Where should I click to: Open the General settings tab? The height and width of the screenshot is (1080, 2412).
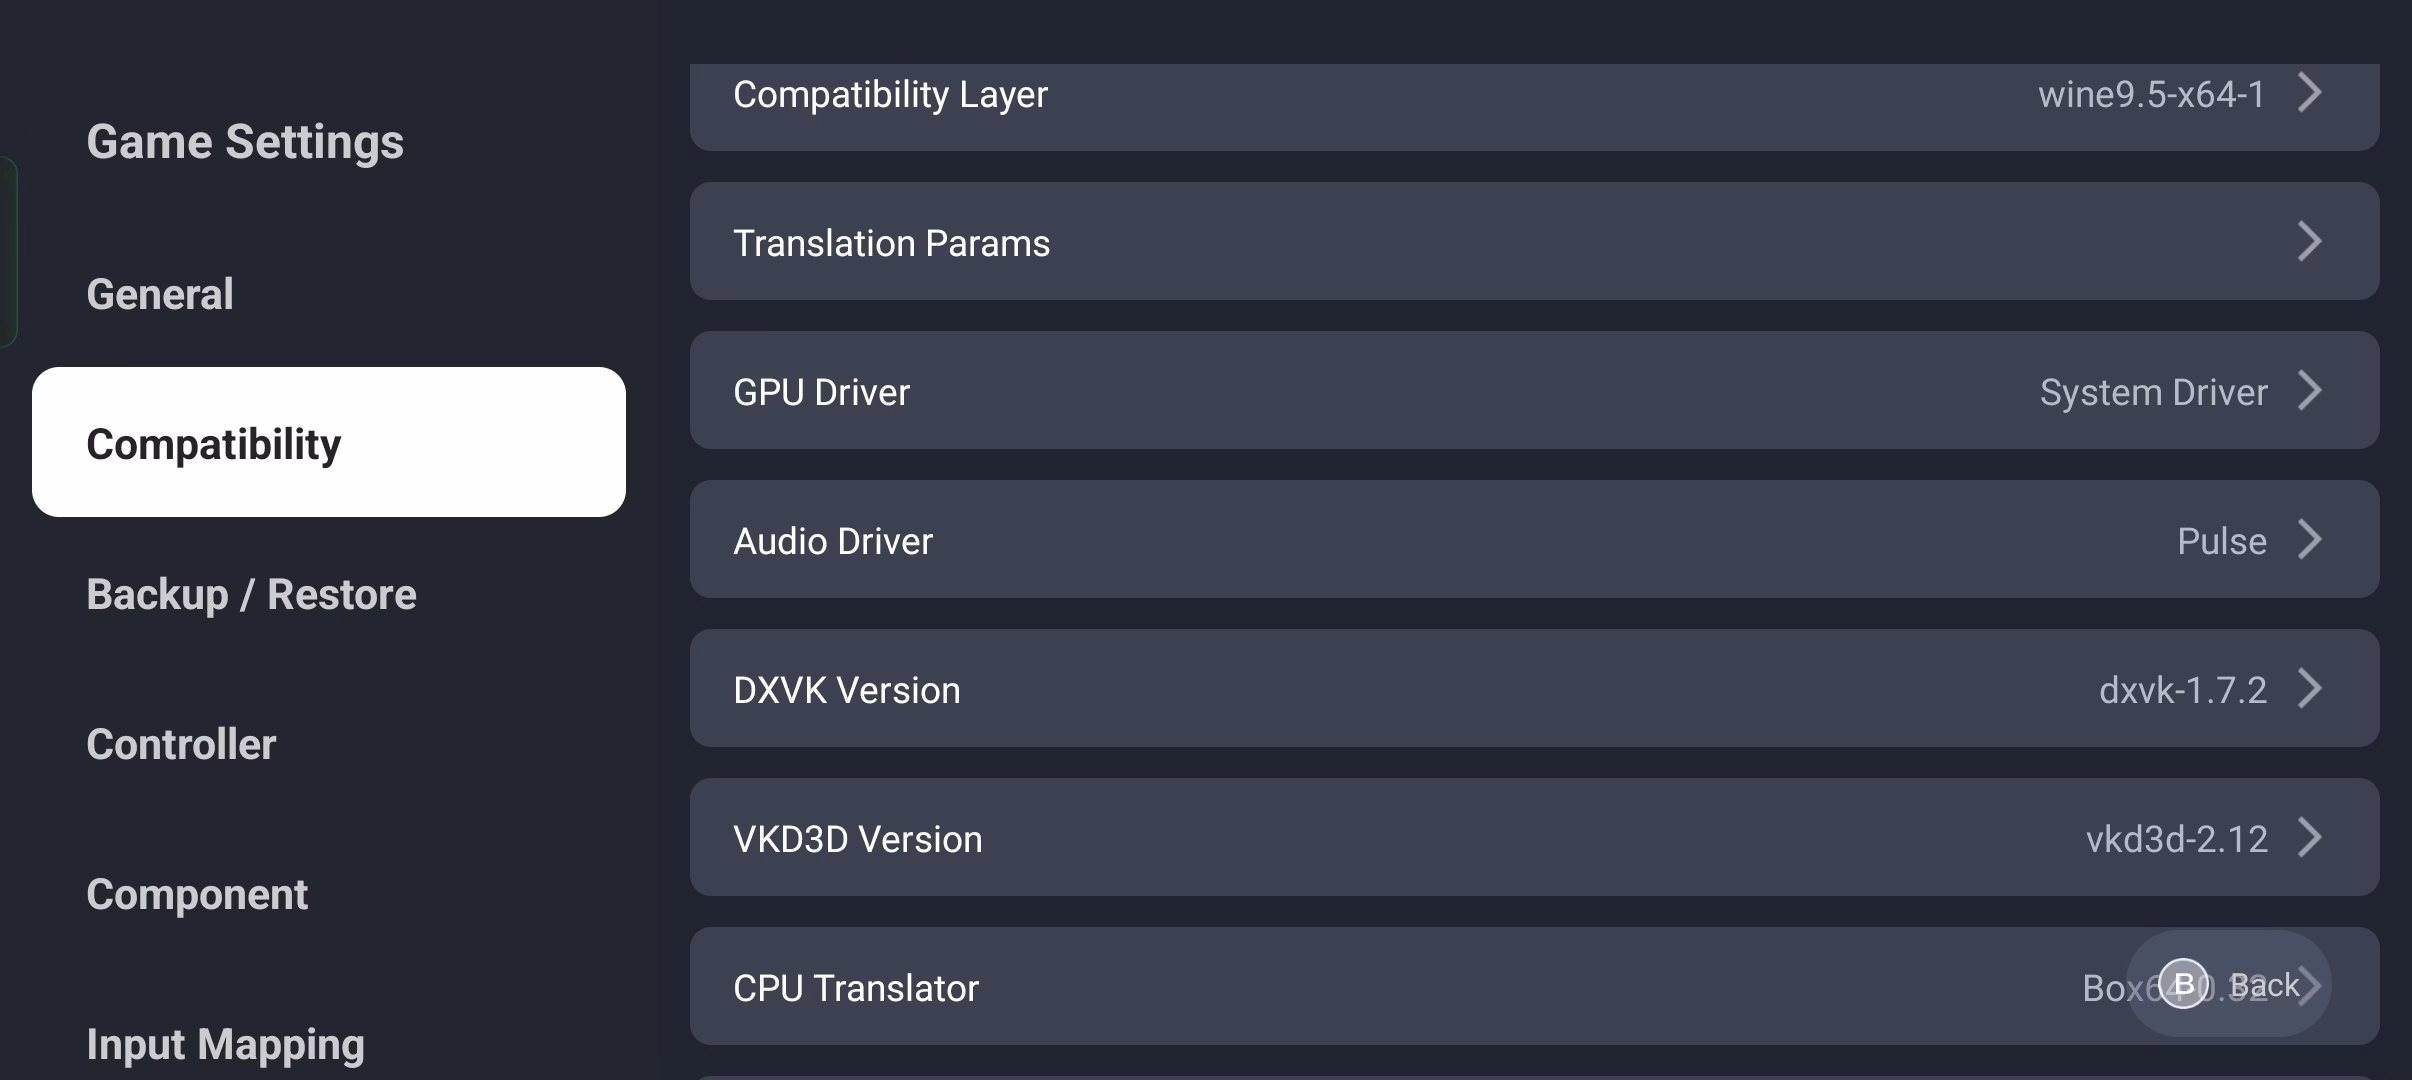coord(160,294)
